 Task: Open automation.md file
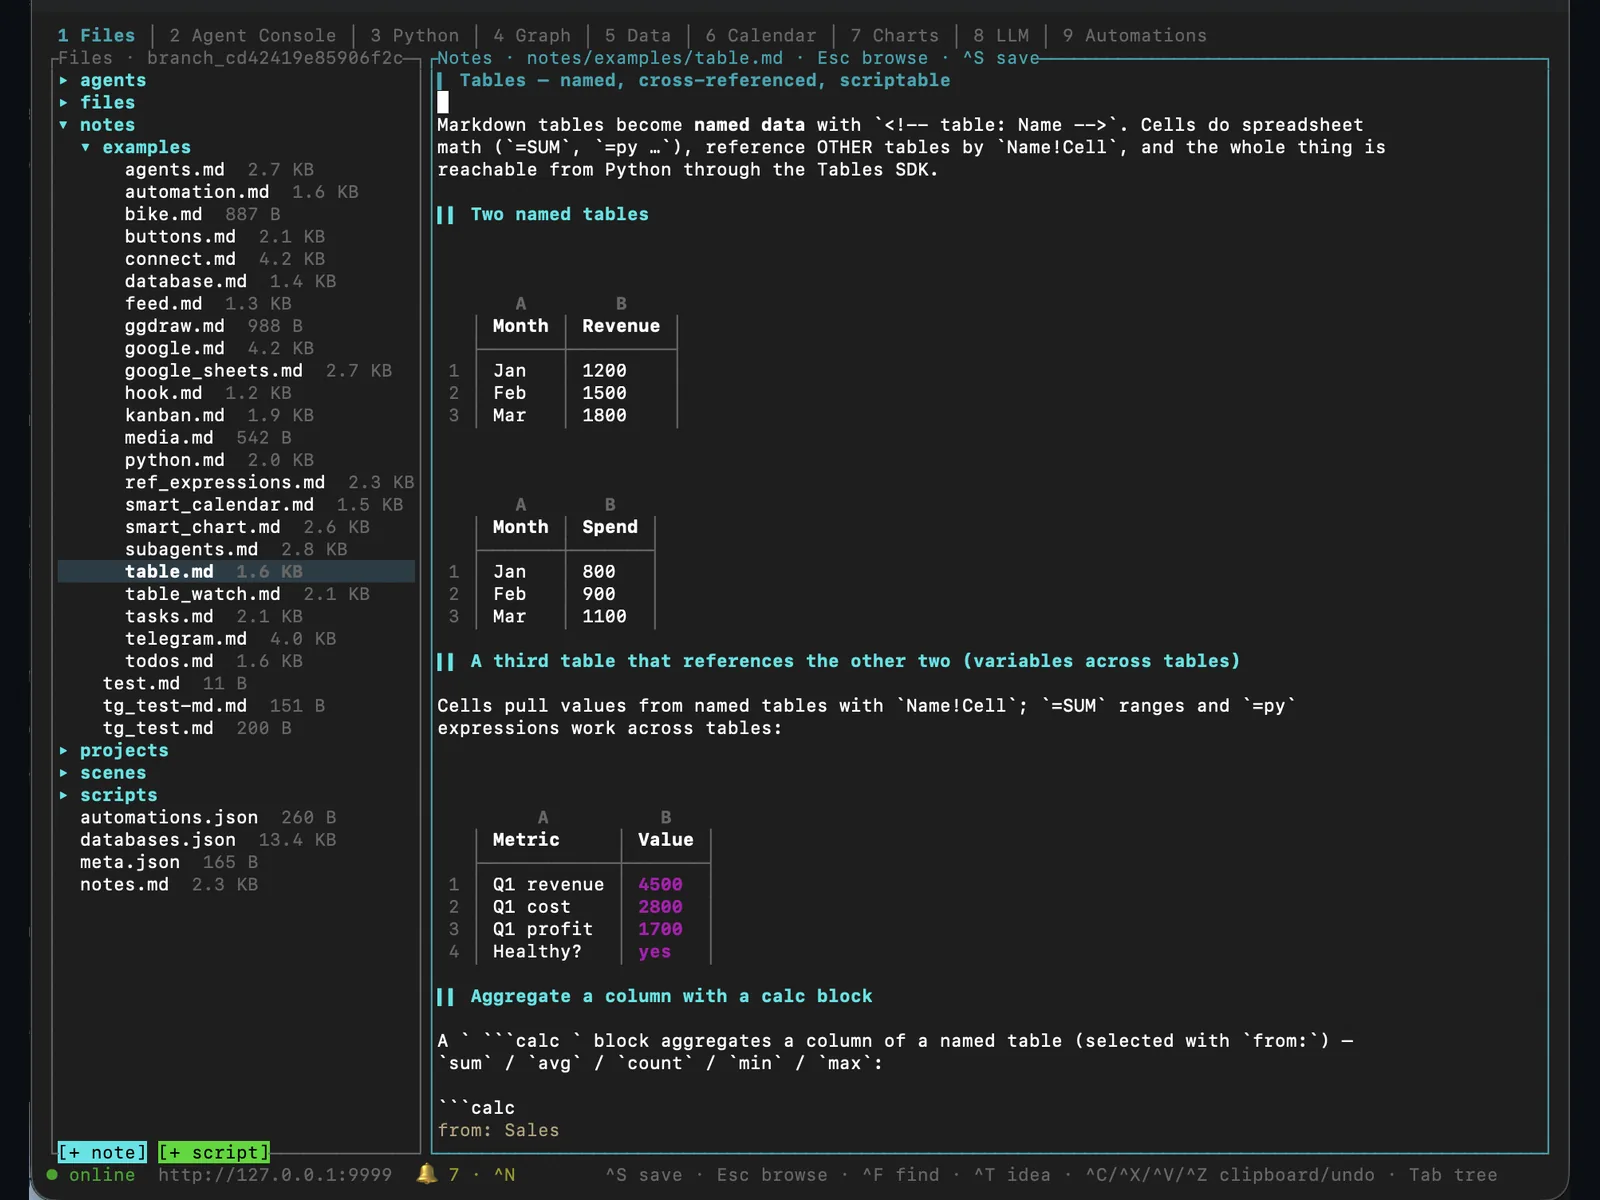point(197,192)
